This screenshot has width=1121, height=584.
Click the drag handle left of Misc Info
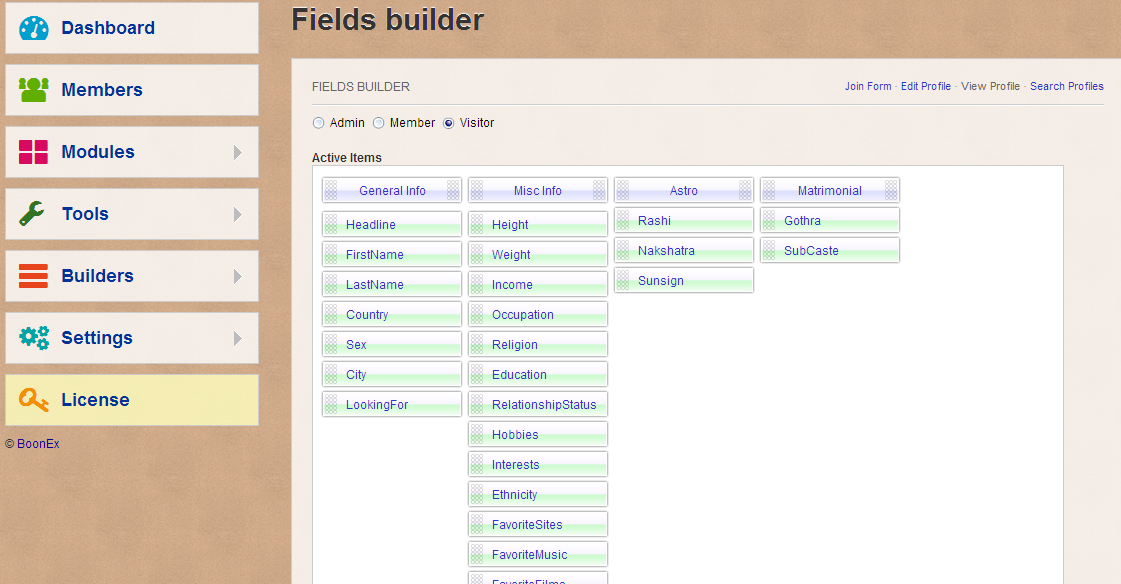(x=477, y=190)
